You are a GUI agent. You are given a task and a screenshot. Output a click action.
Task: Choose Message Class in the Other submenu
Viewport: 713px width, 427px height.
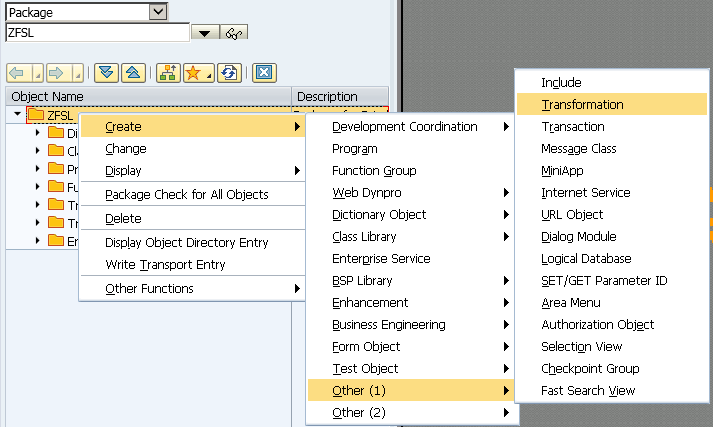pyautogui.click(x=578, y=149)
